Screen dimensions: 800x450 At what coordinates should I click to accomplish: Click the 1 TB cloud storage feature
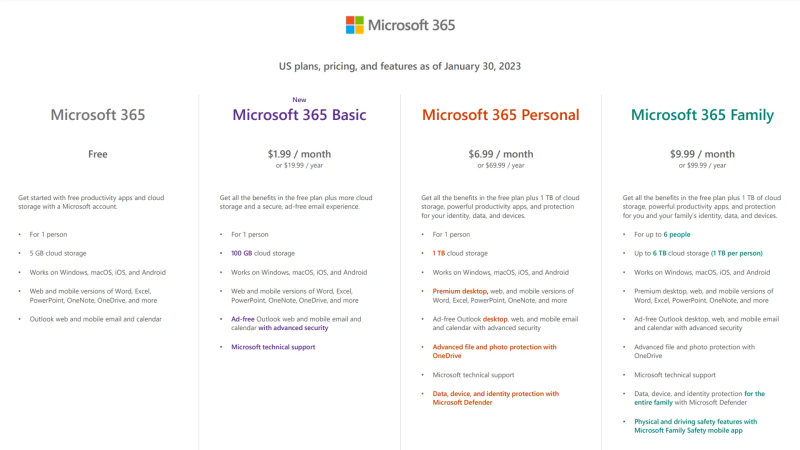click(x=460, y=253)
